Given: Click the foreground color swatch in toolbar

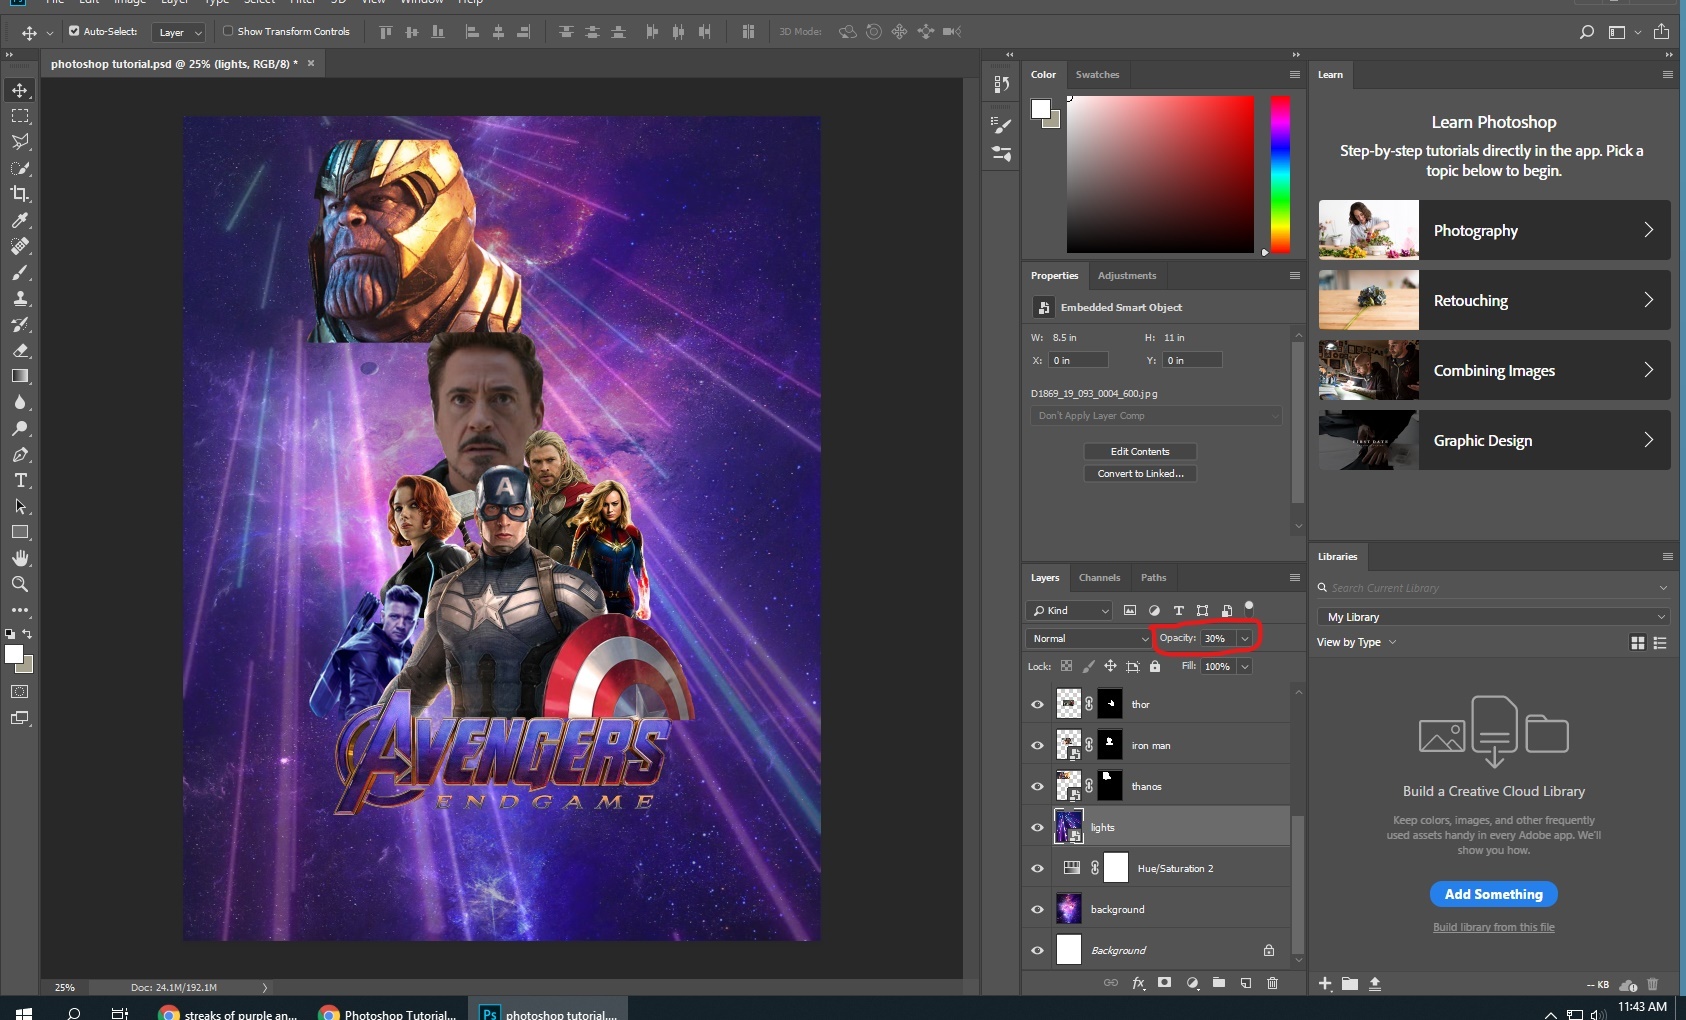Looking at the screenshot, I should pyautogui.click(x=14, y=655).
